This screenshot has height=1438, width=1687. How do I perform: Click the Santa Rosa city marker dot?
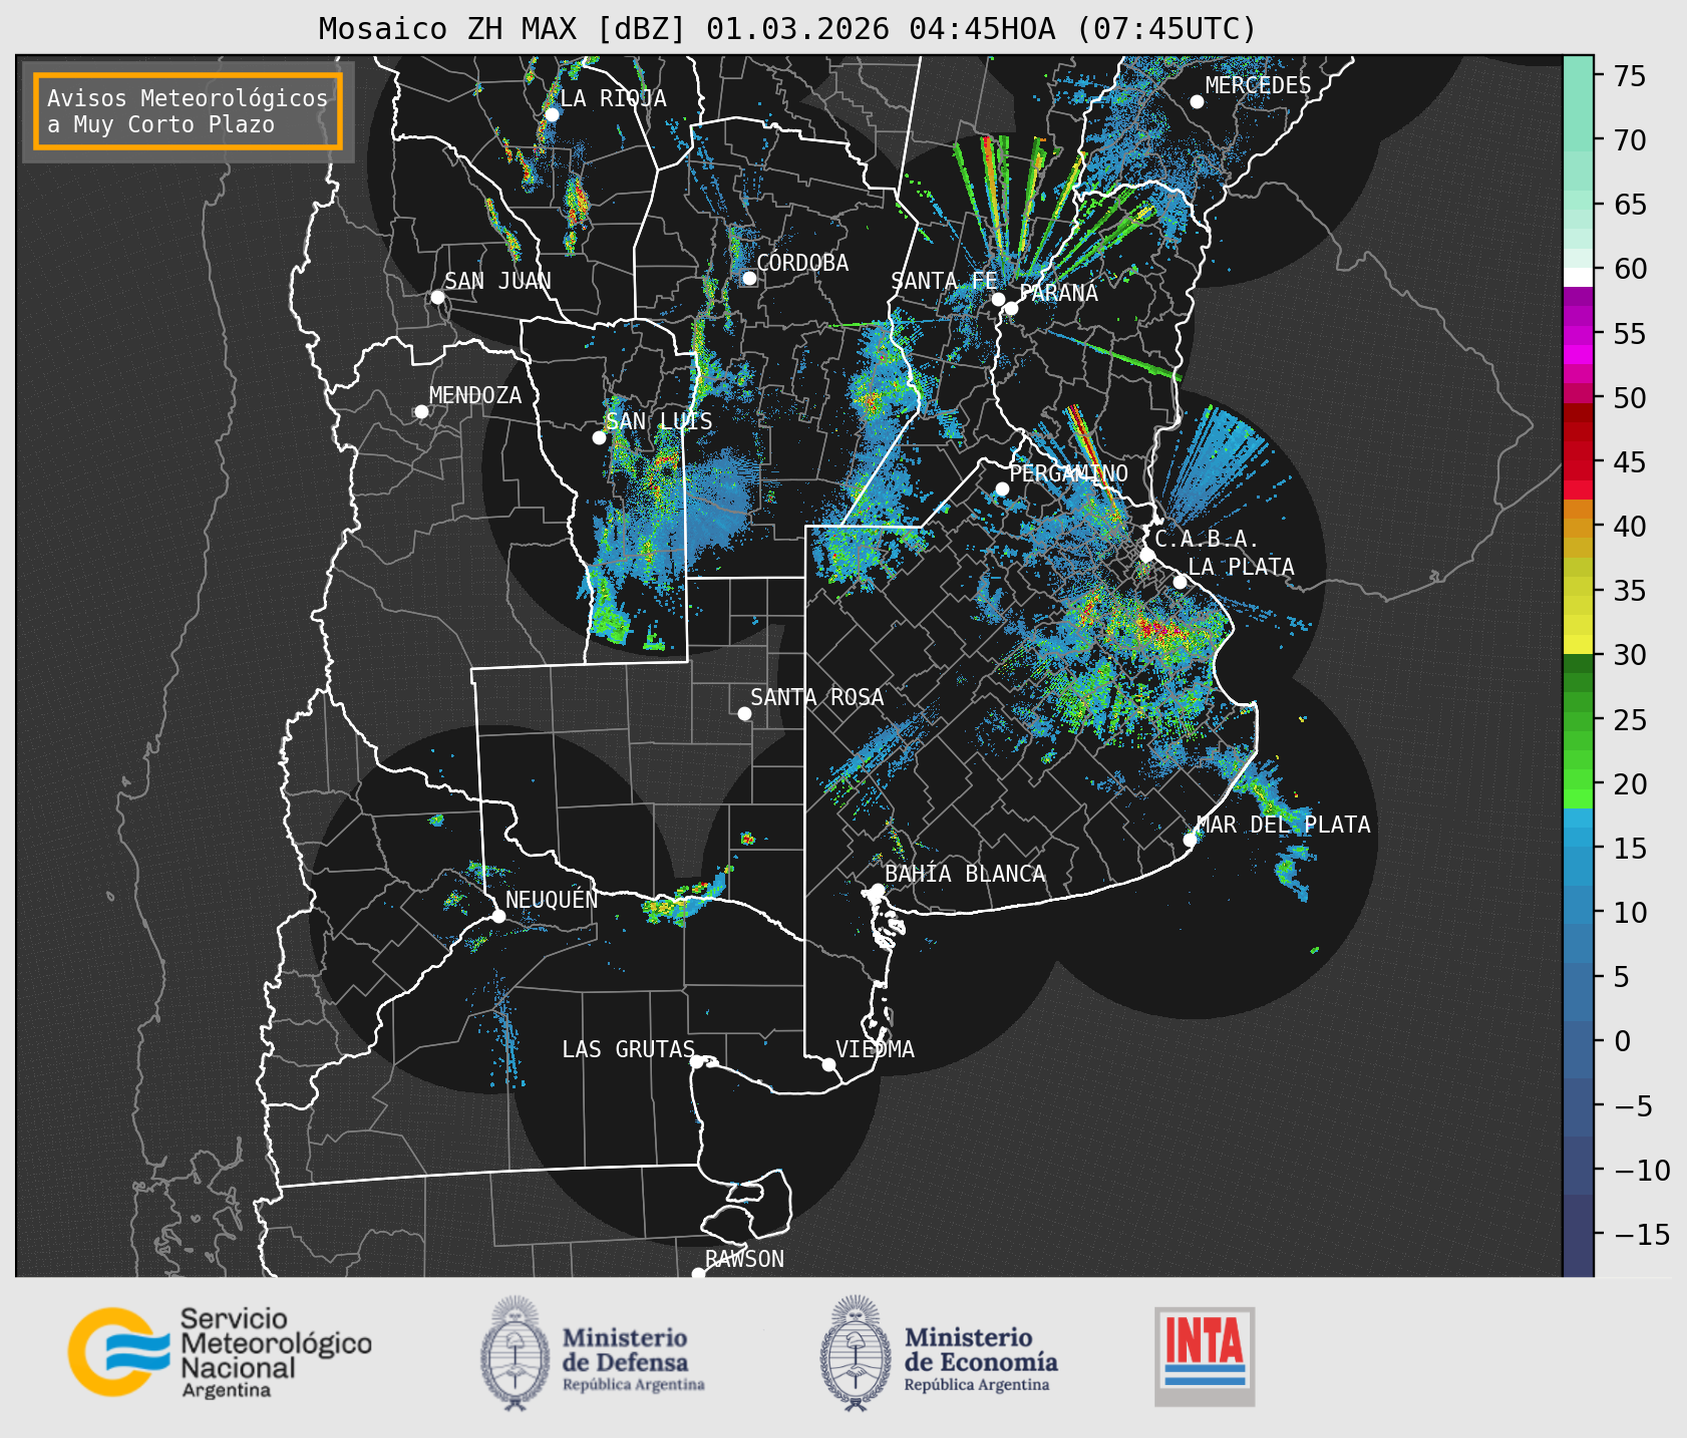[x=744, y=713]
